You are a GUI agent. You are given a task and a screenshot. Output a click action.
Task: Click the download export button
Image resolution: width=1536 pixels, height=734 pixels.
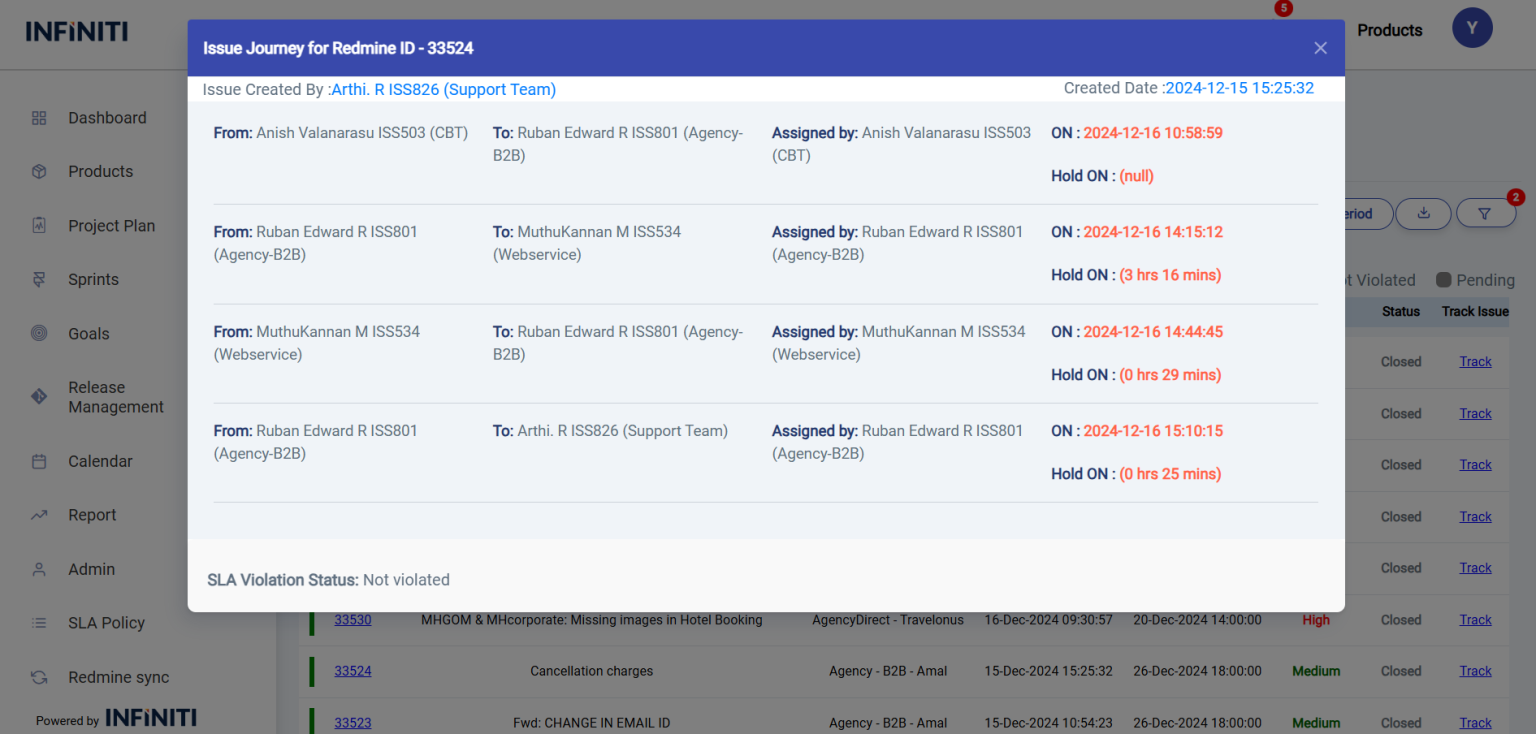pyautogui.click(x=1424, y=213)
